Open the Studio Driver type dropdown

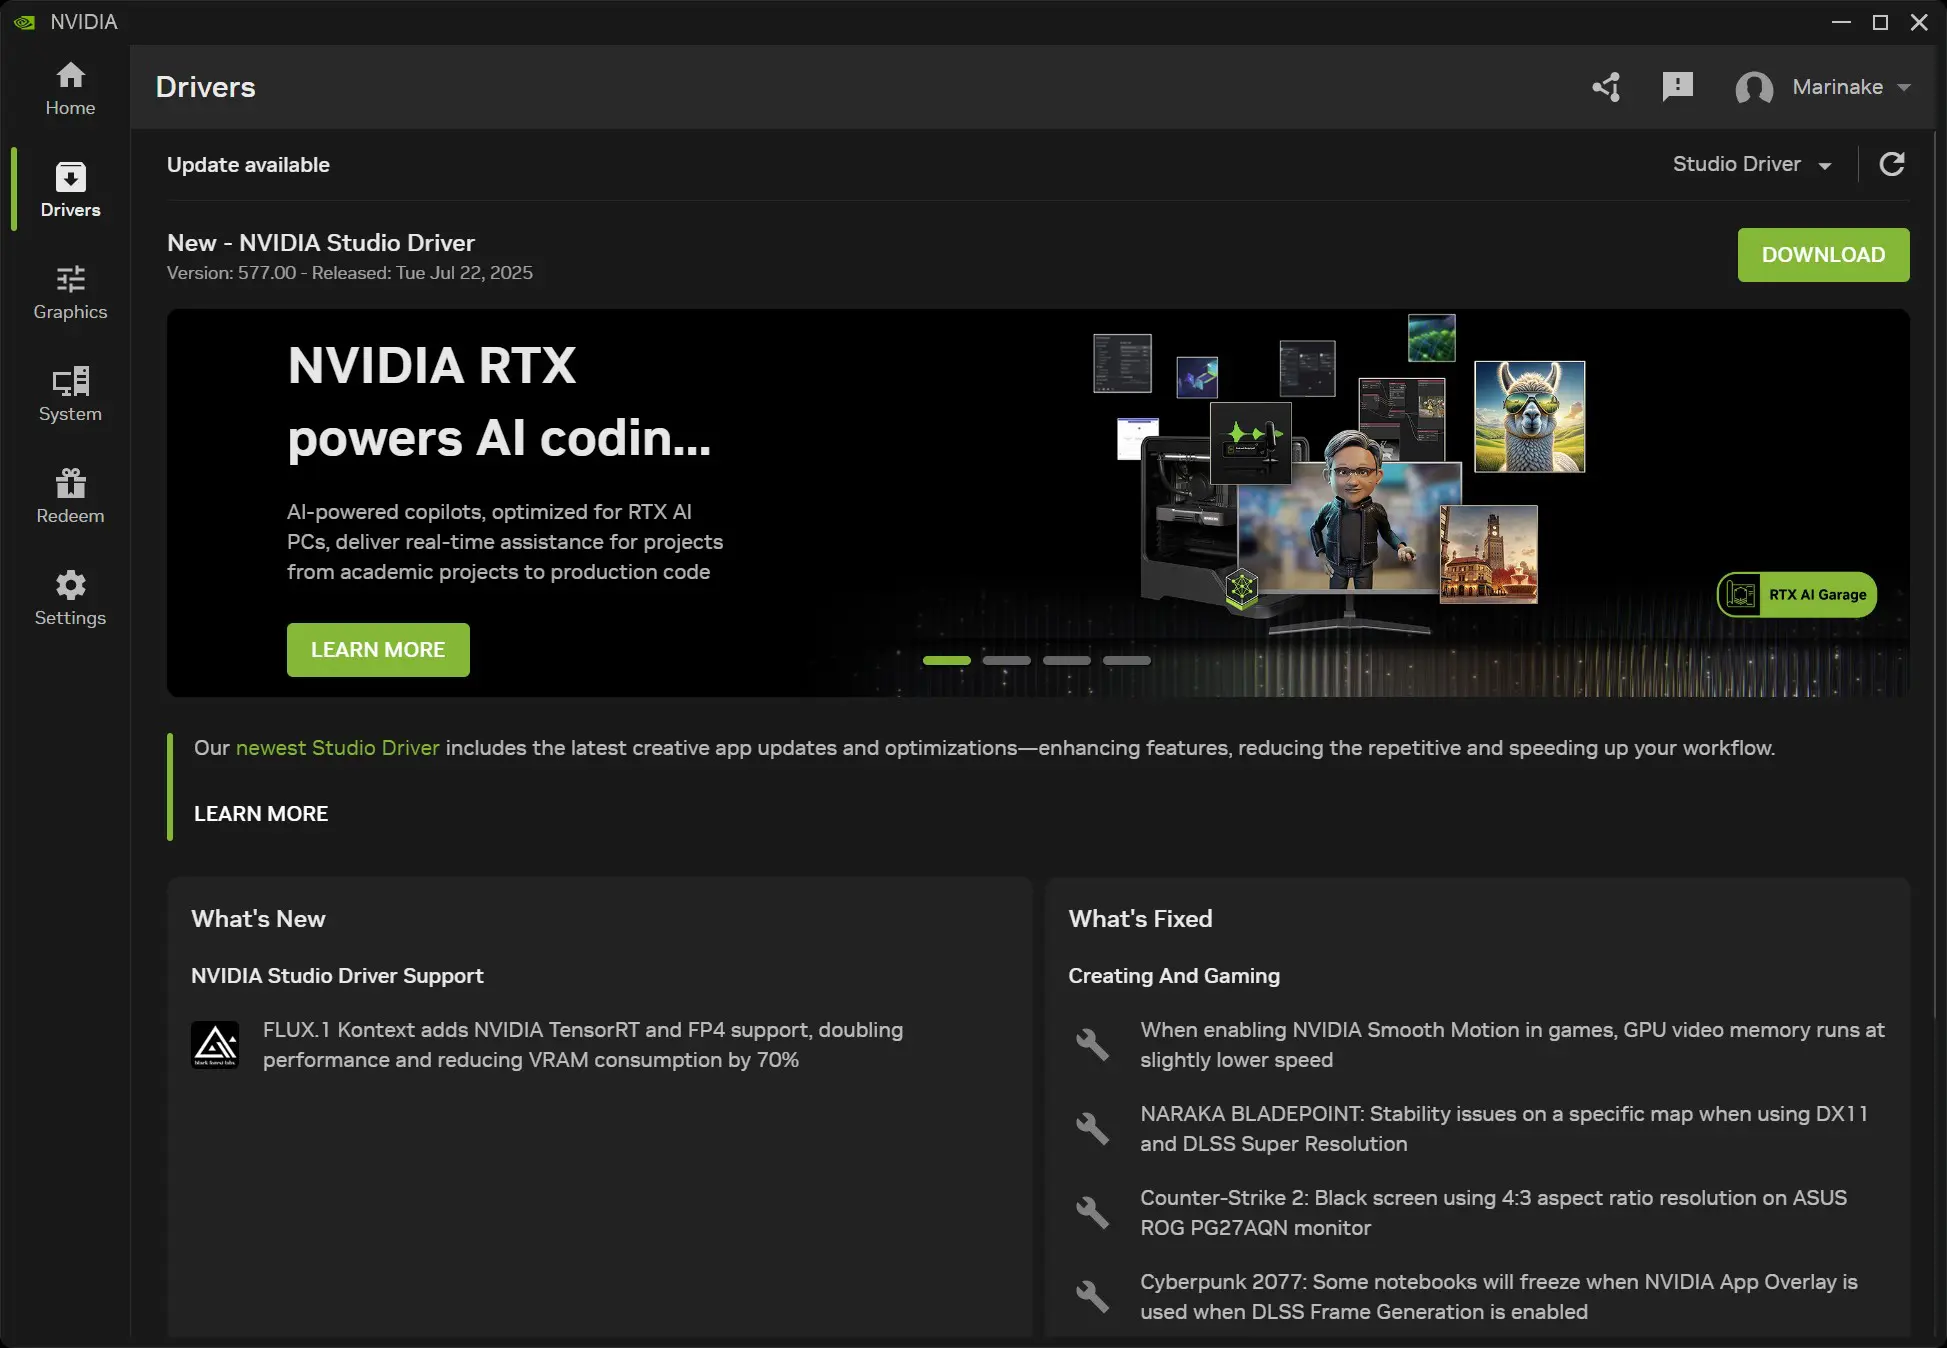[x=1752, y=164]
